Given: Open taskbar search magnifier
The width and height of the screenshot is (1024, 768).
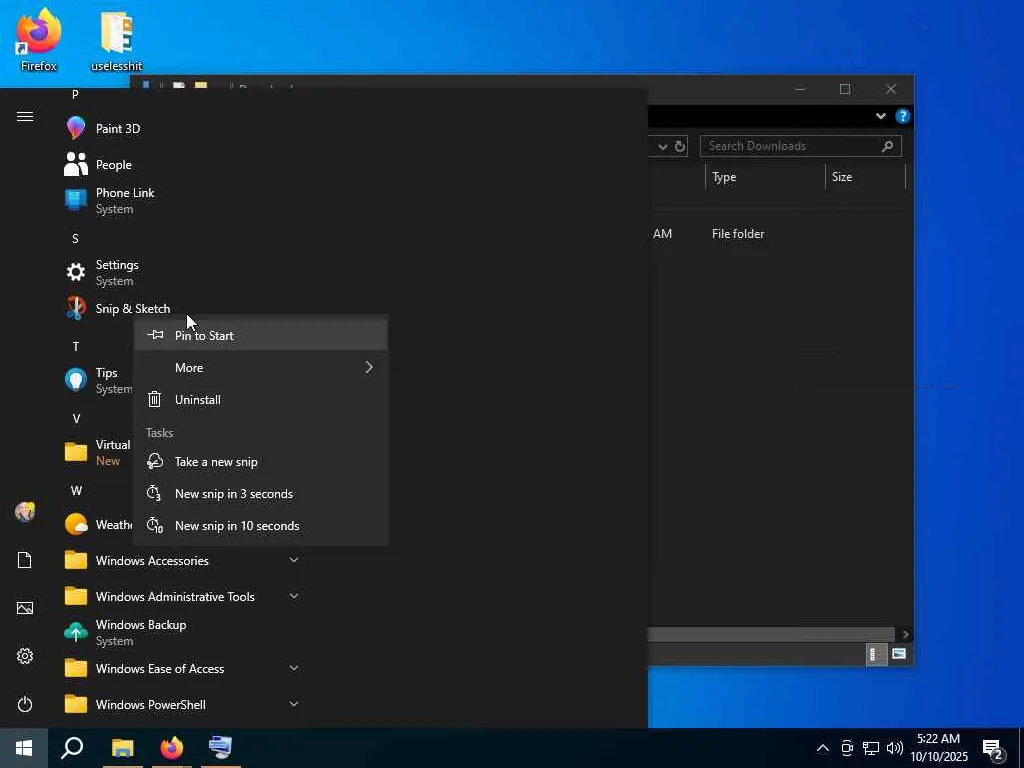Looking at the screenshot, I should [x=72, y=748].
